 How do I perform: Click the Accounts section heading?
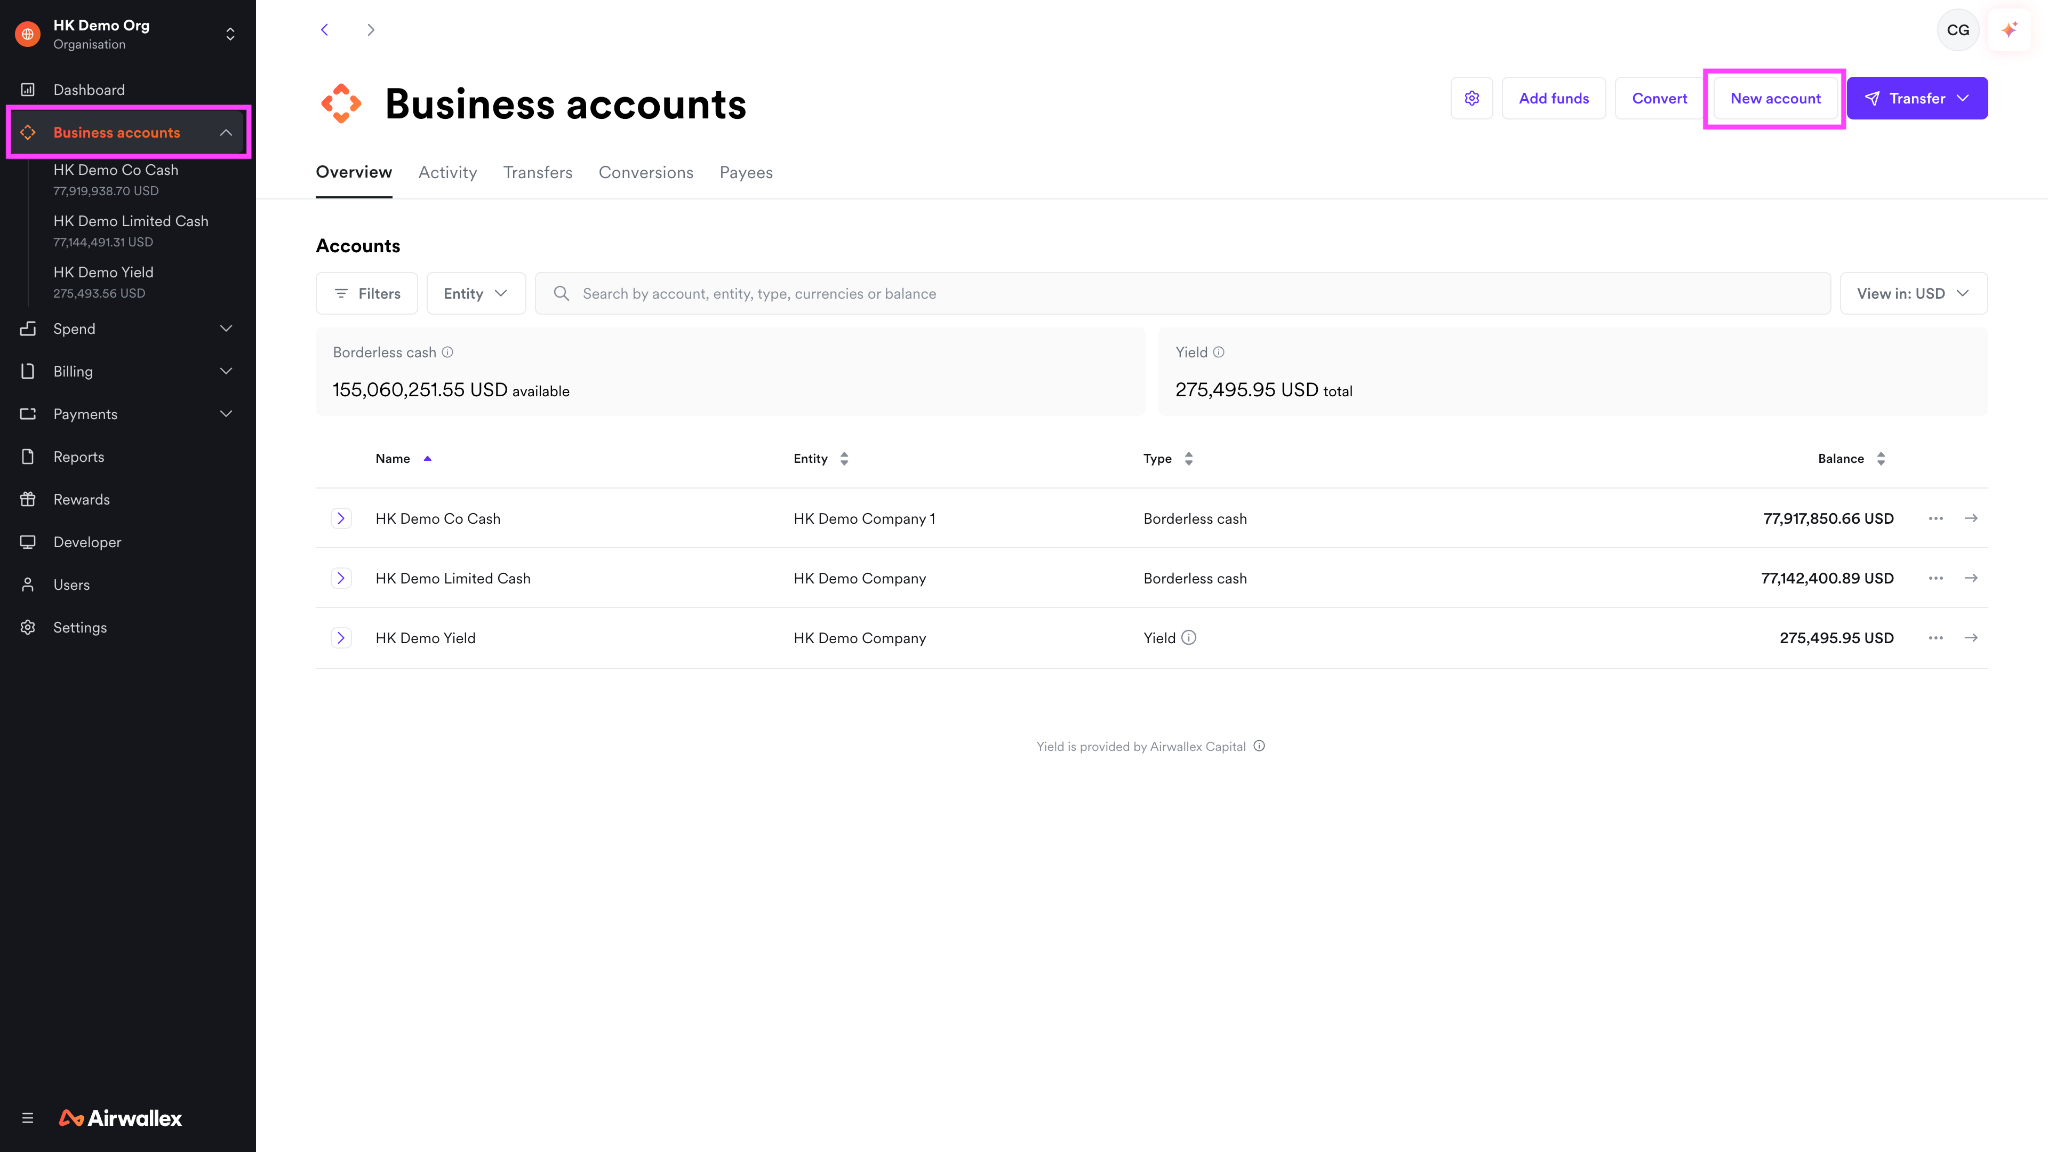(358, 246)
